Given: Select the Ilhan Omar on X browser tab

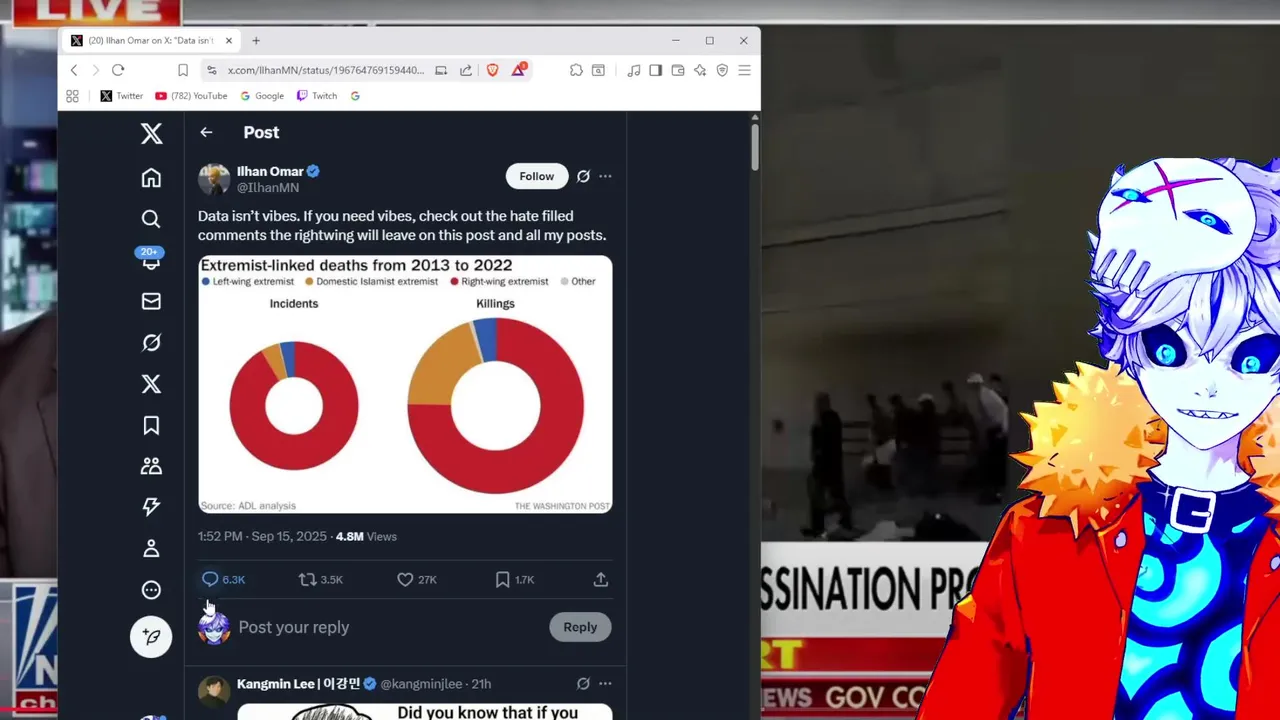Looking at the screenshot, I should point(151,41).
